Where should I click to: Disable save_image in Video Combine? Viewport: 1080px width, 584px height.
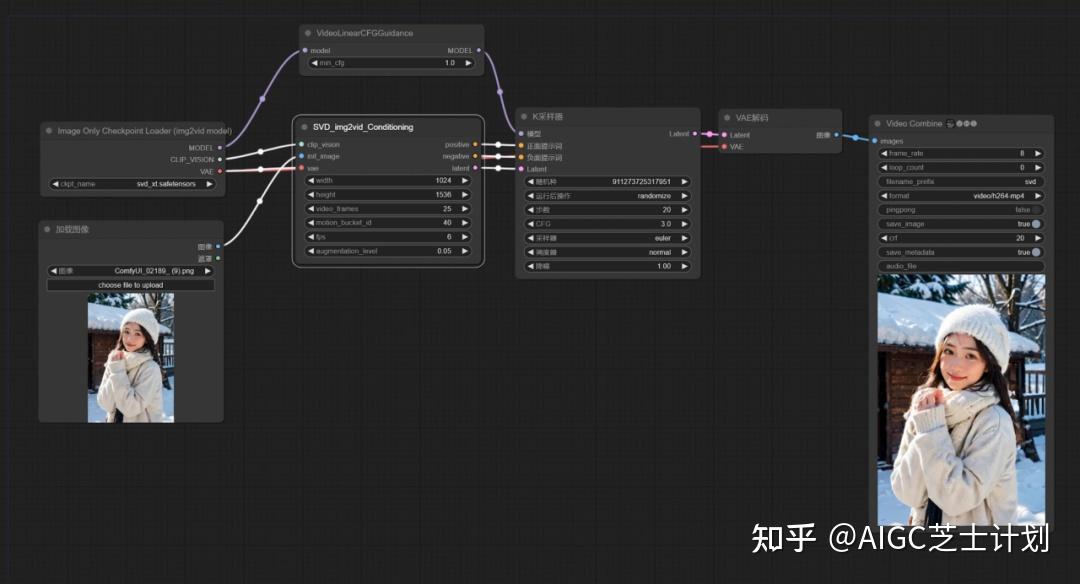[1035, 224]
